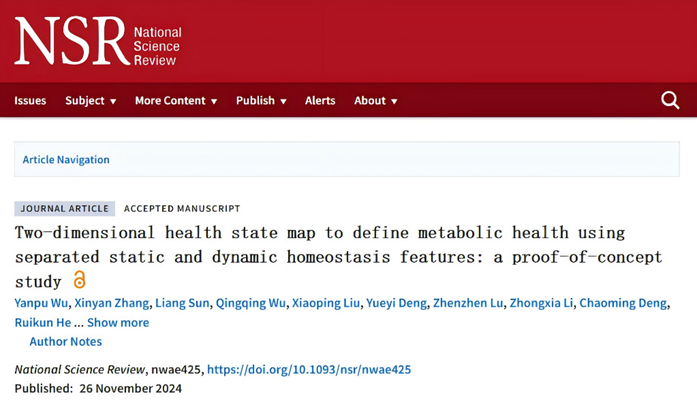
Task: Click the search magnifier icon
Action: 670,100
